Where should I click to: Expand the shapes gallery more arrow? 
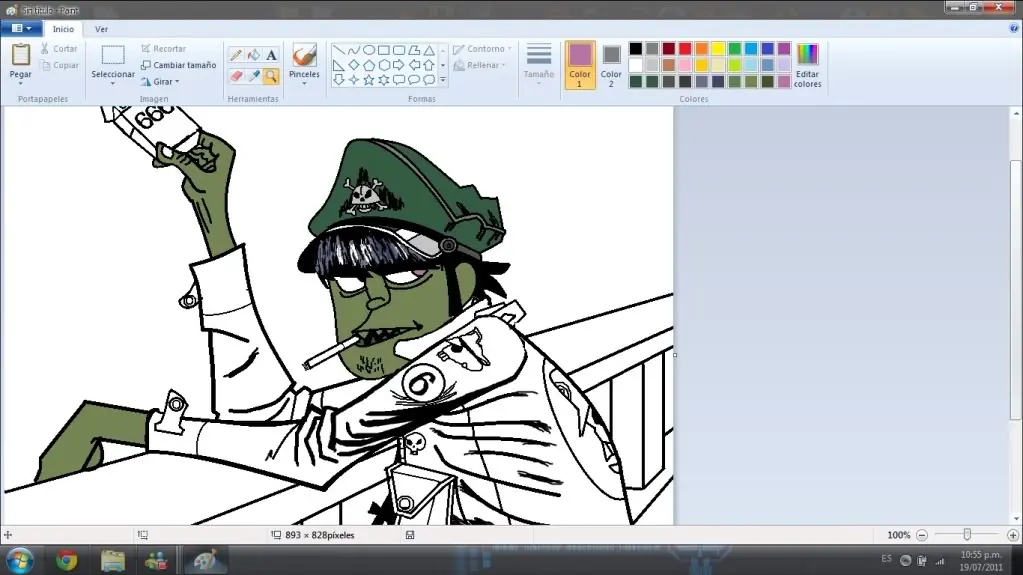click(442, 80)
